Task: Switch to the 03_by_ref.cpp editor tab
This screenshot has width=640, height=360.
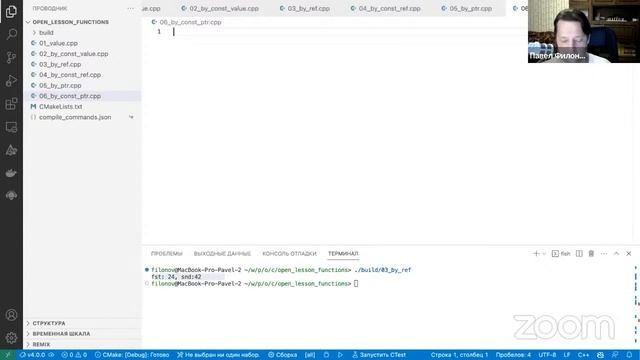Action: point(304,9)
